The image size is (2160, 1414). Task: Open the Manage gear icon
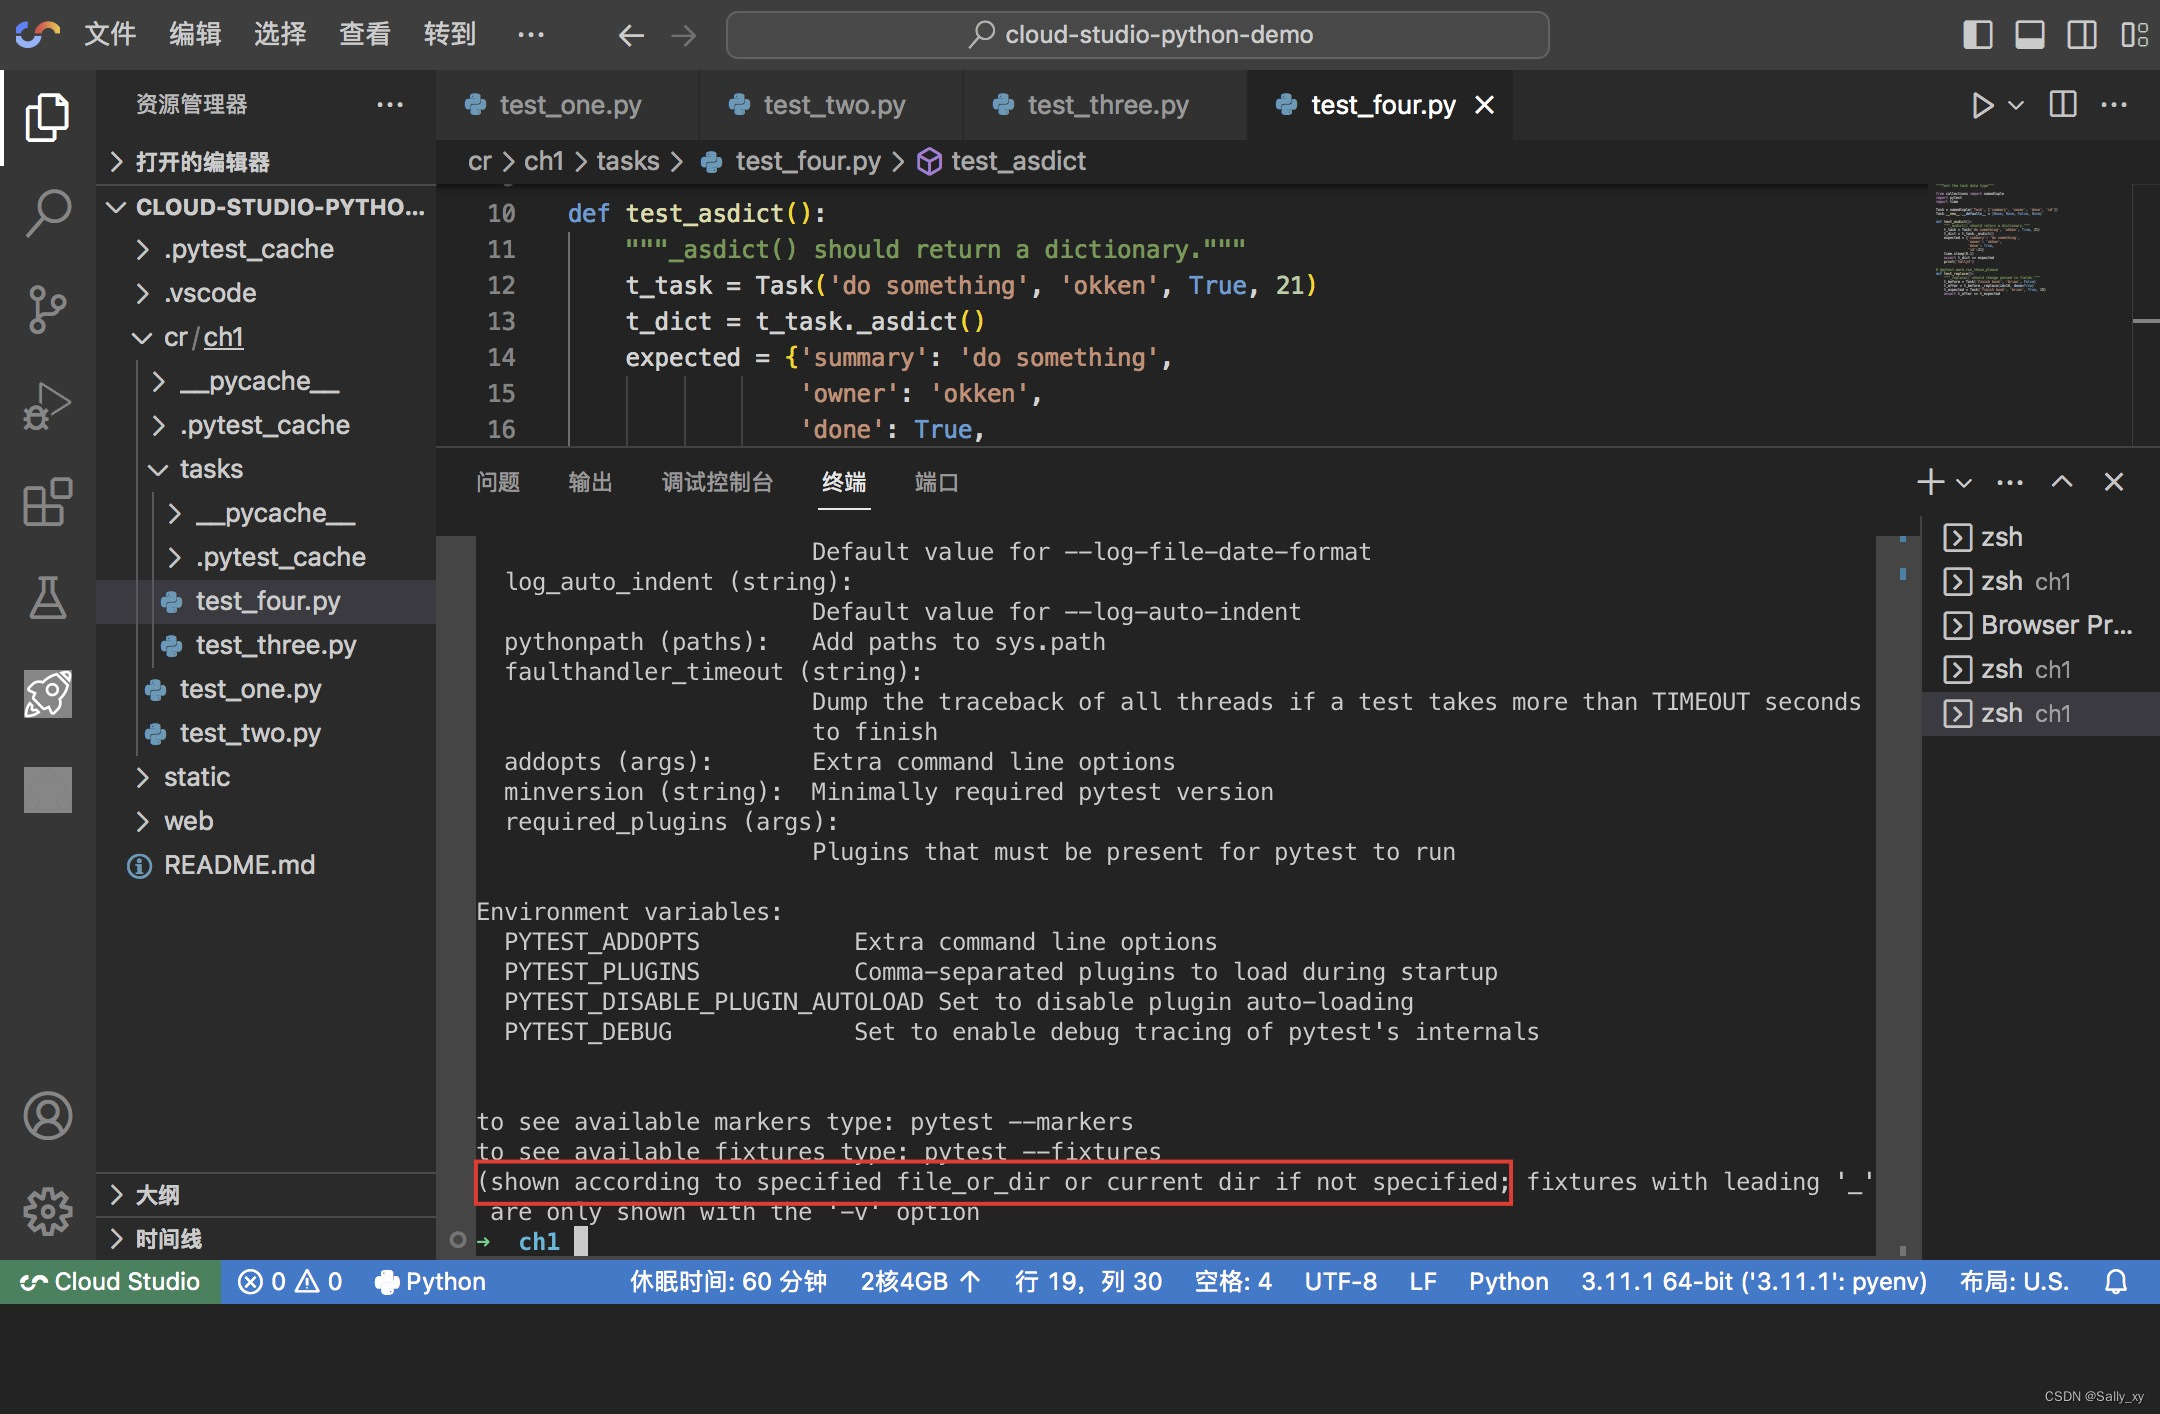click(47, 1211)
